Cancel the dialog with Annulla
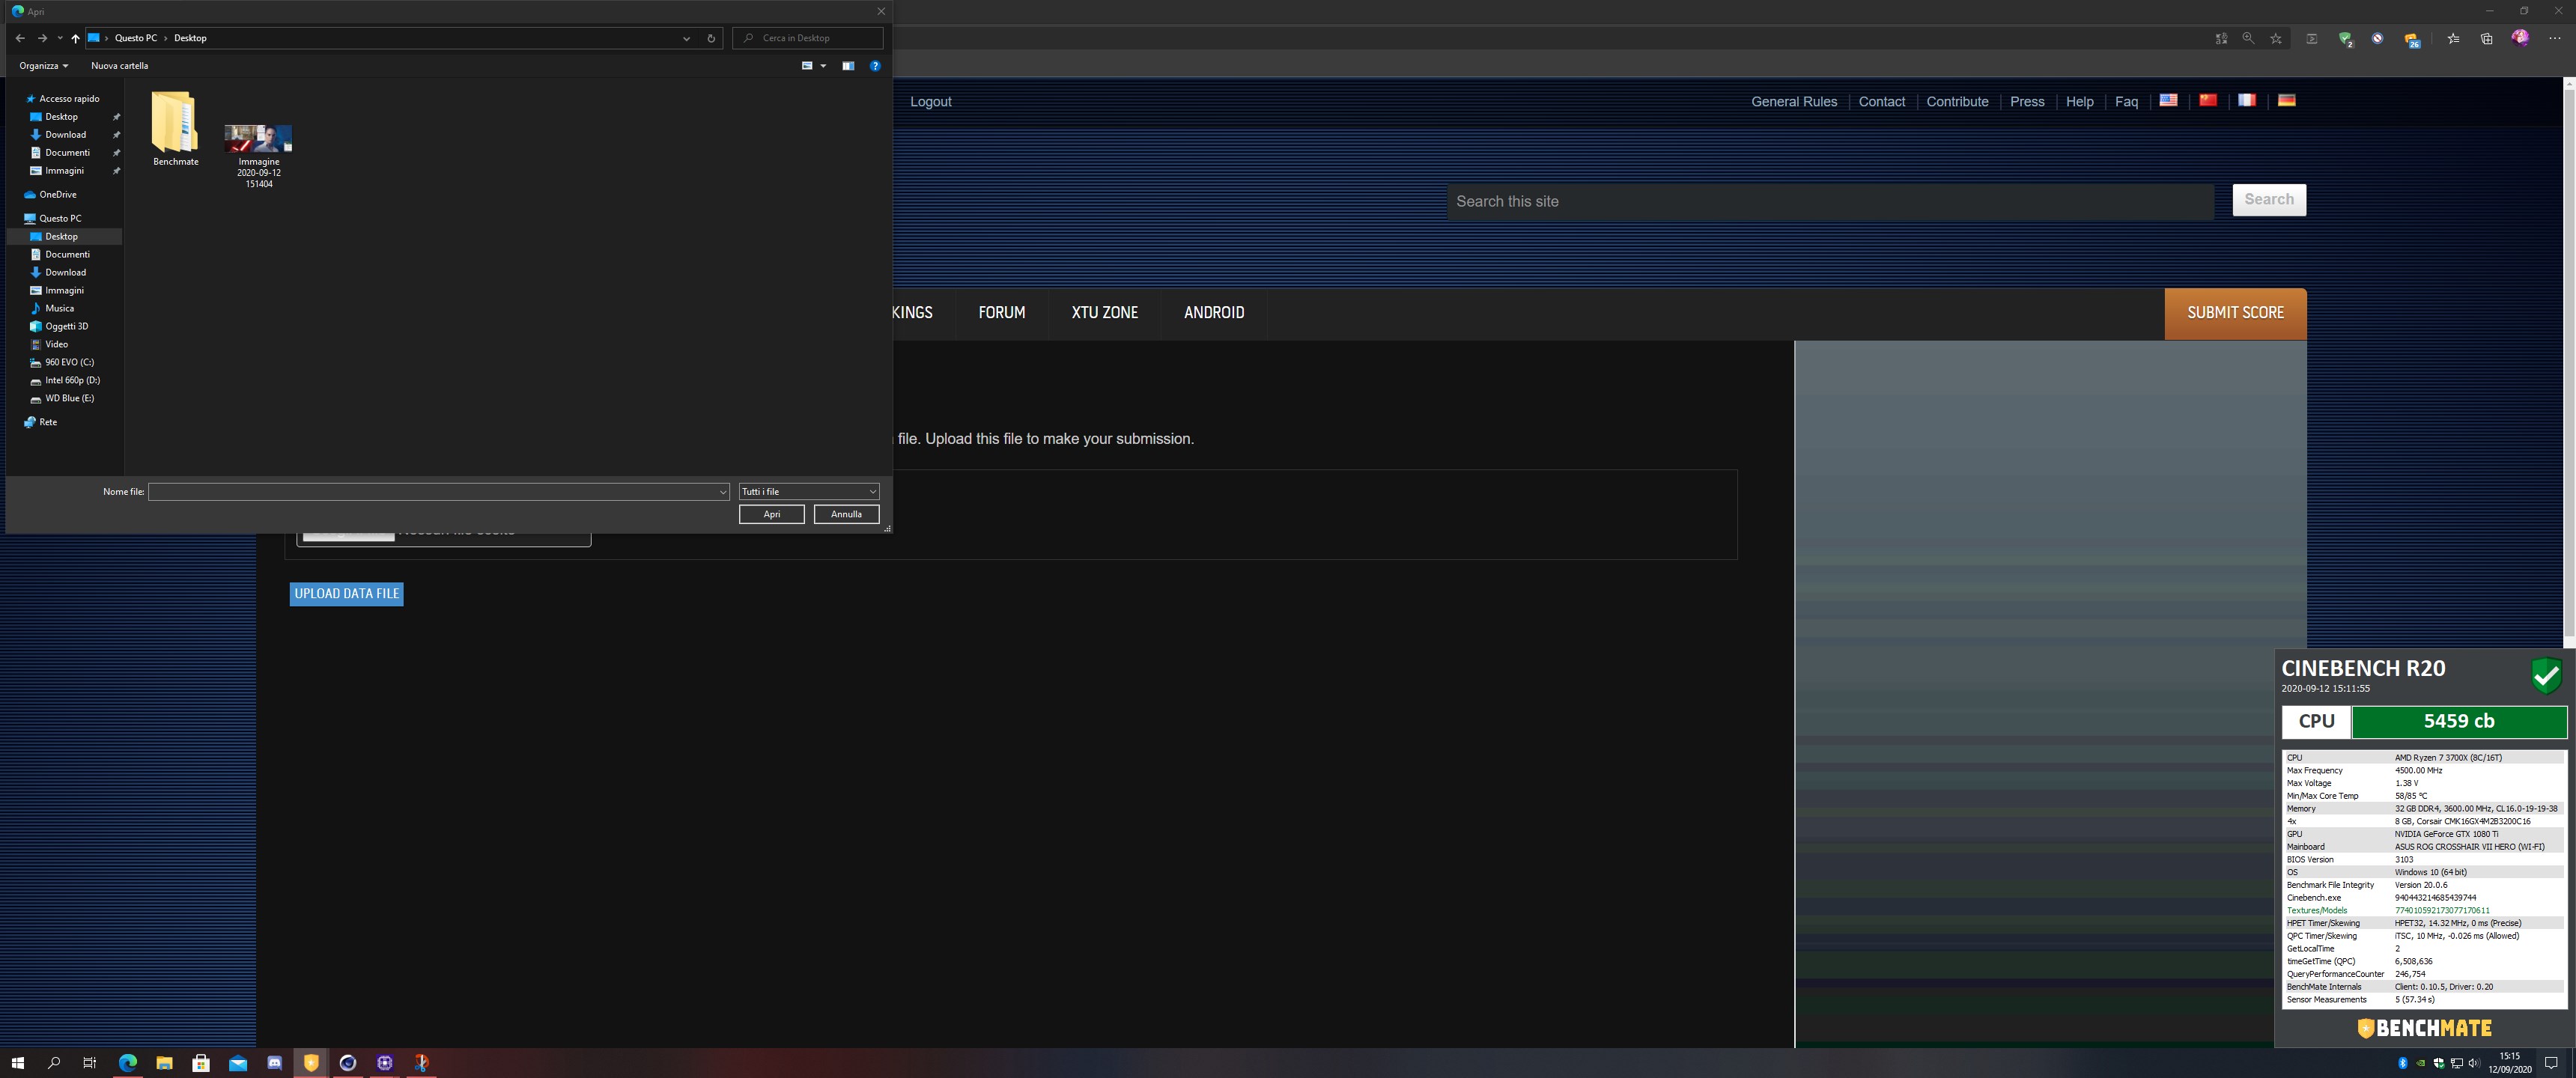The image size is (2576, 1078). (x=846, y=514)
